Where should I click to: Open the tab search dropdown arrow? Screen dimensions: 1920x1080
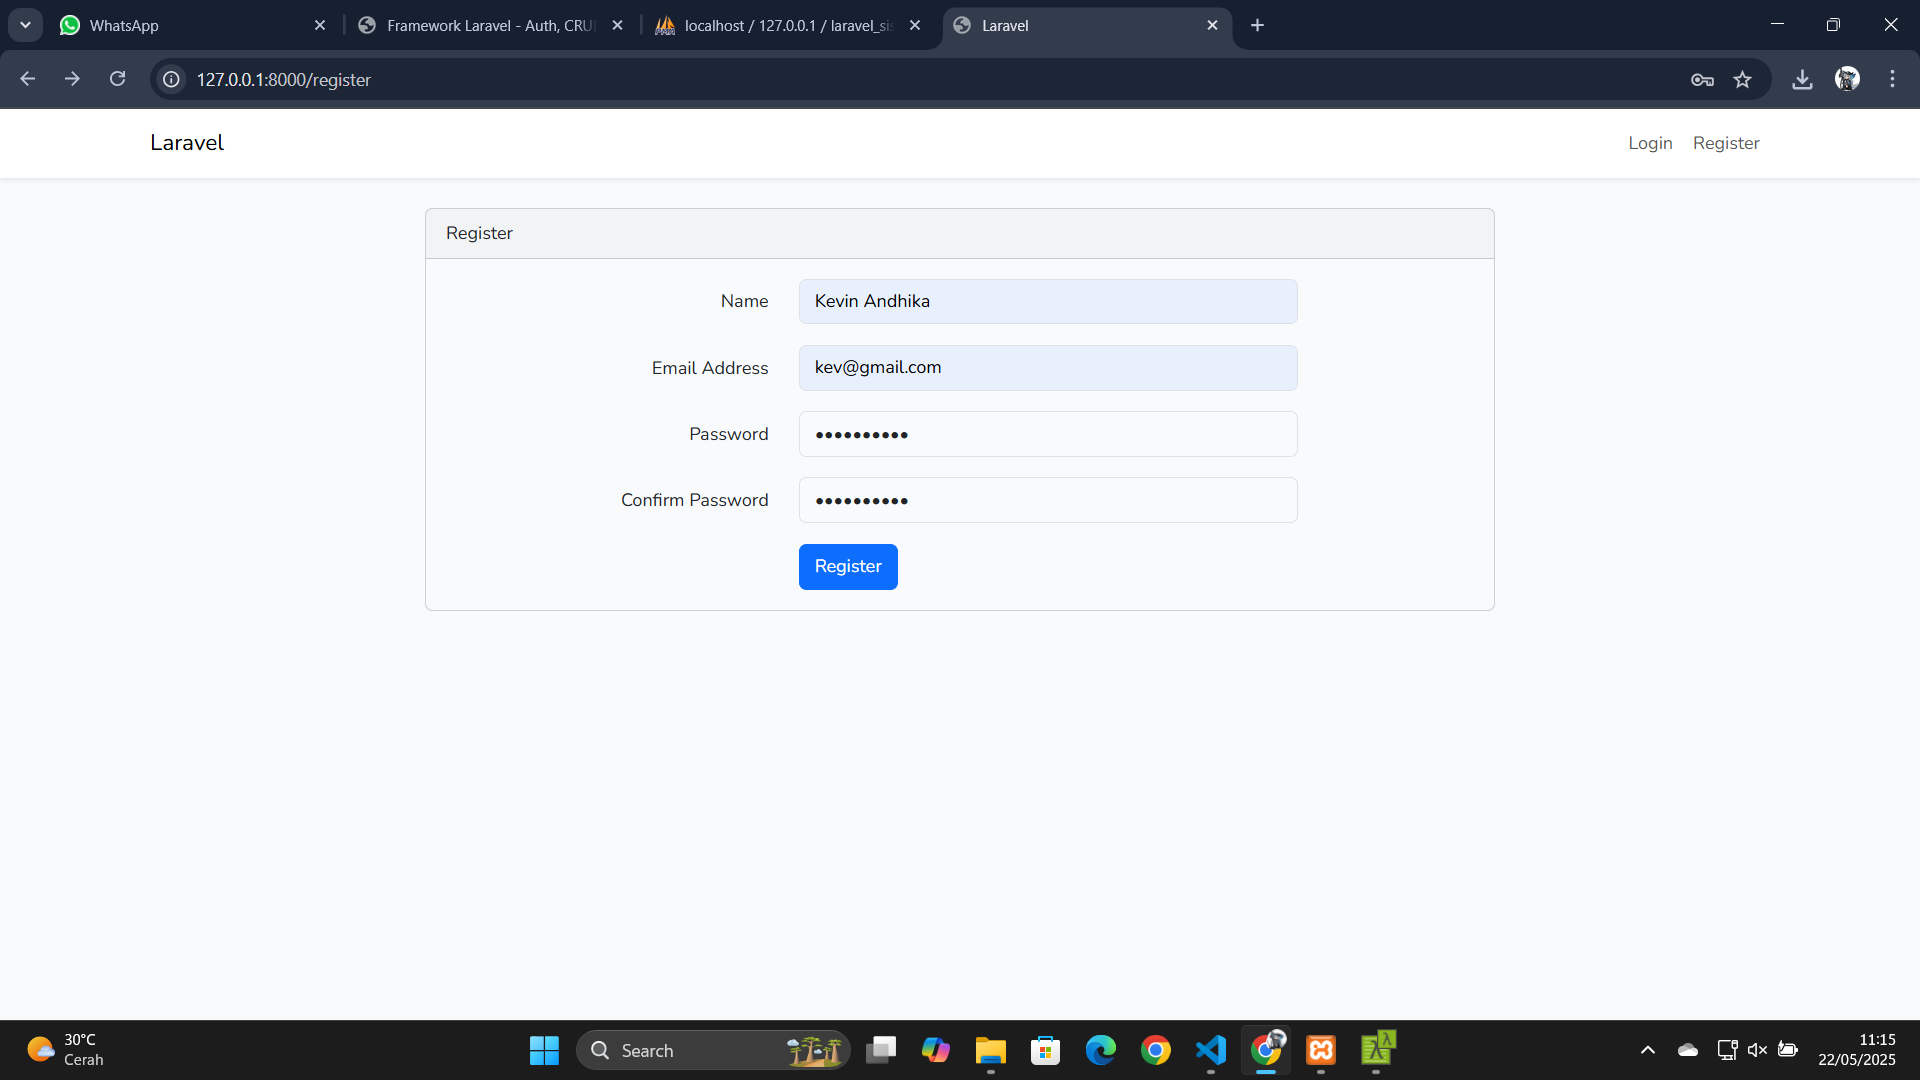(x=25, y=25)
